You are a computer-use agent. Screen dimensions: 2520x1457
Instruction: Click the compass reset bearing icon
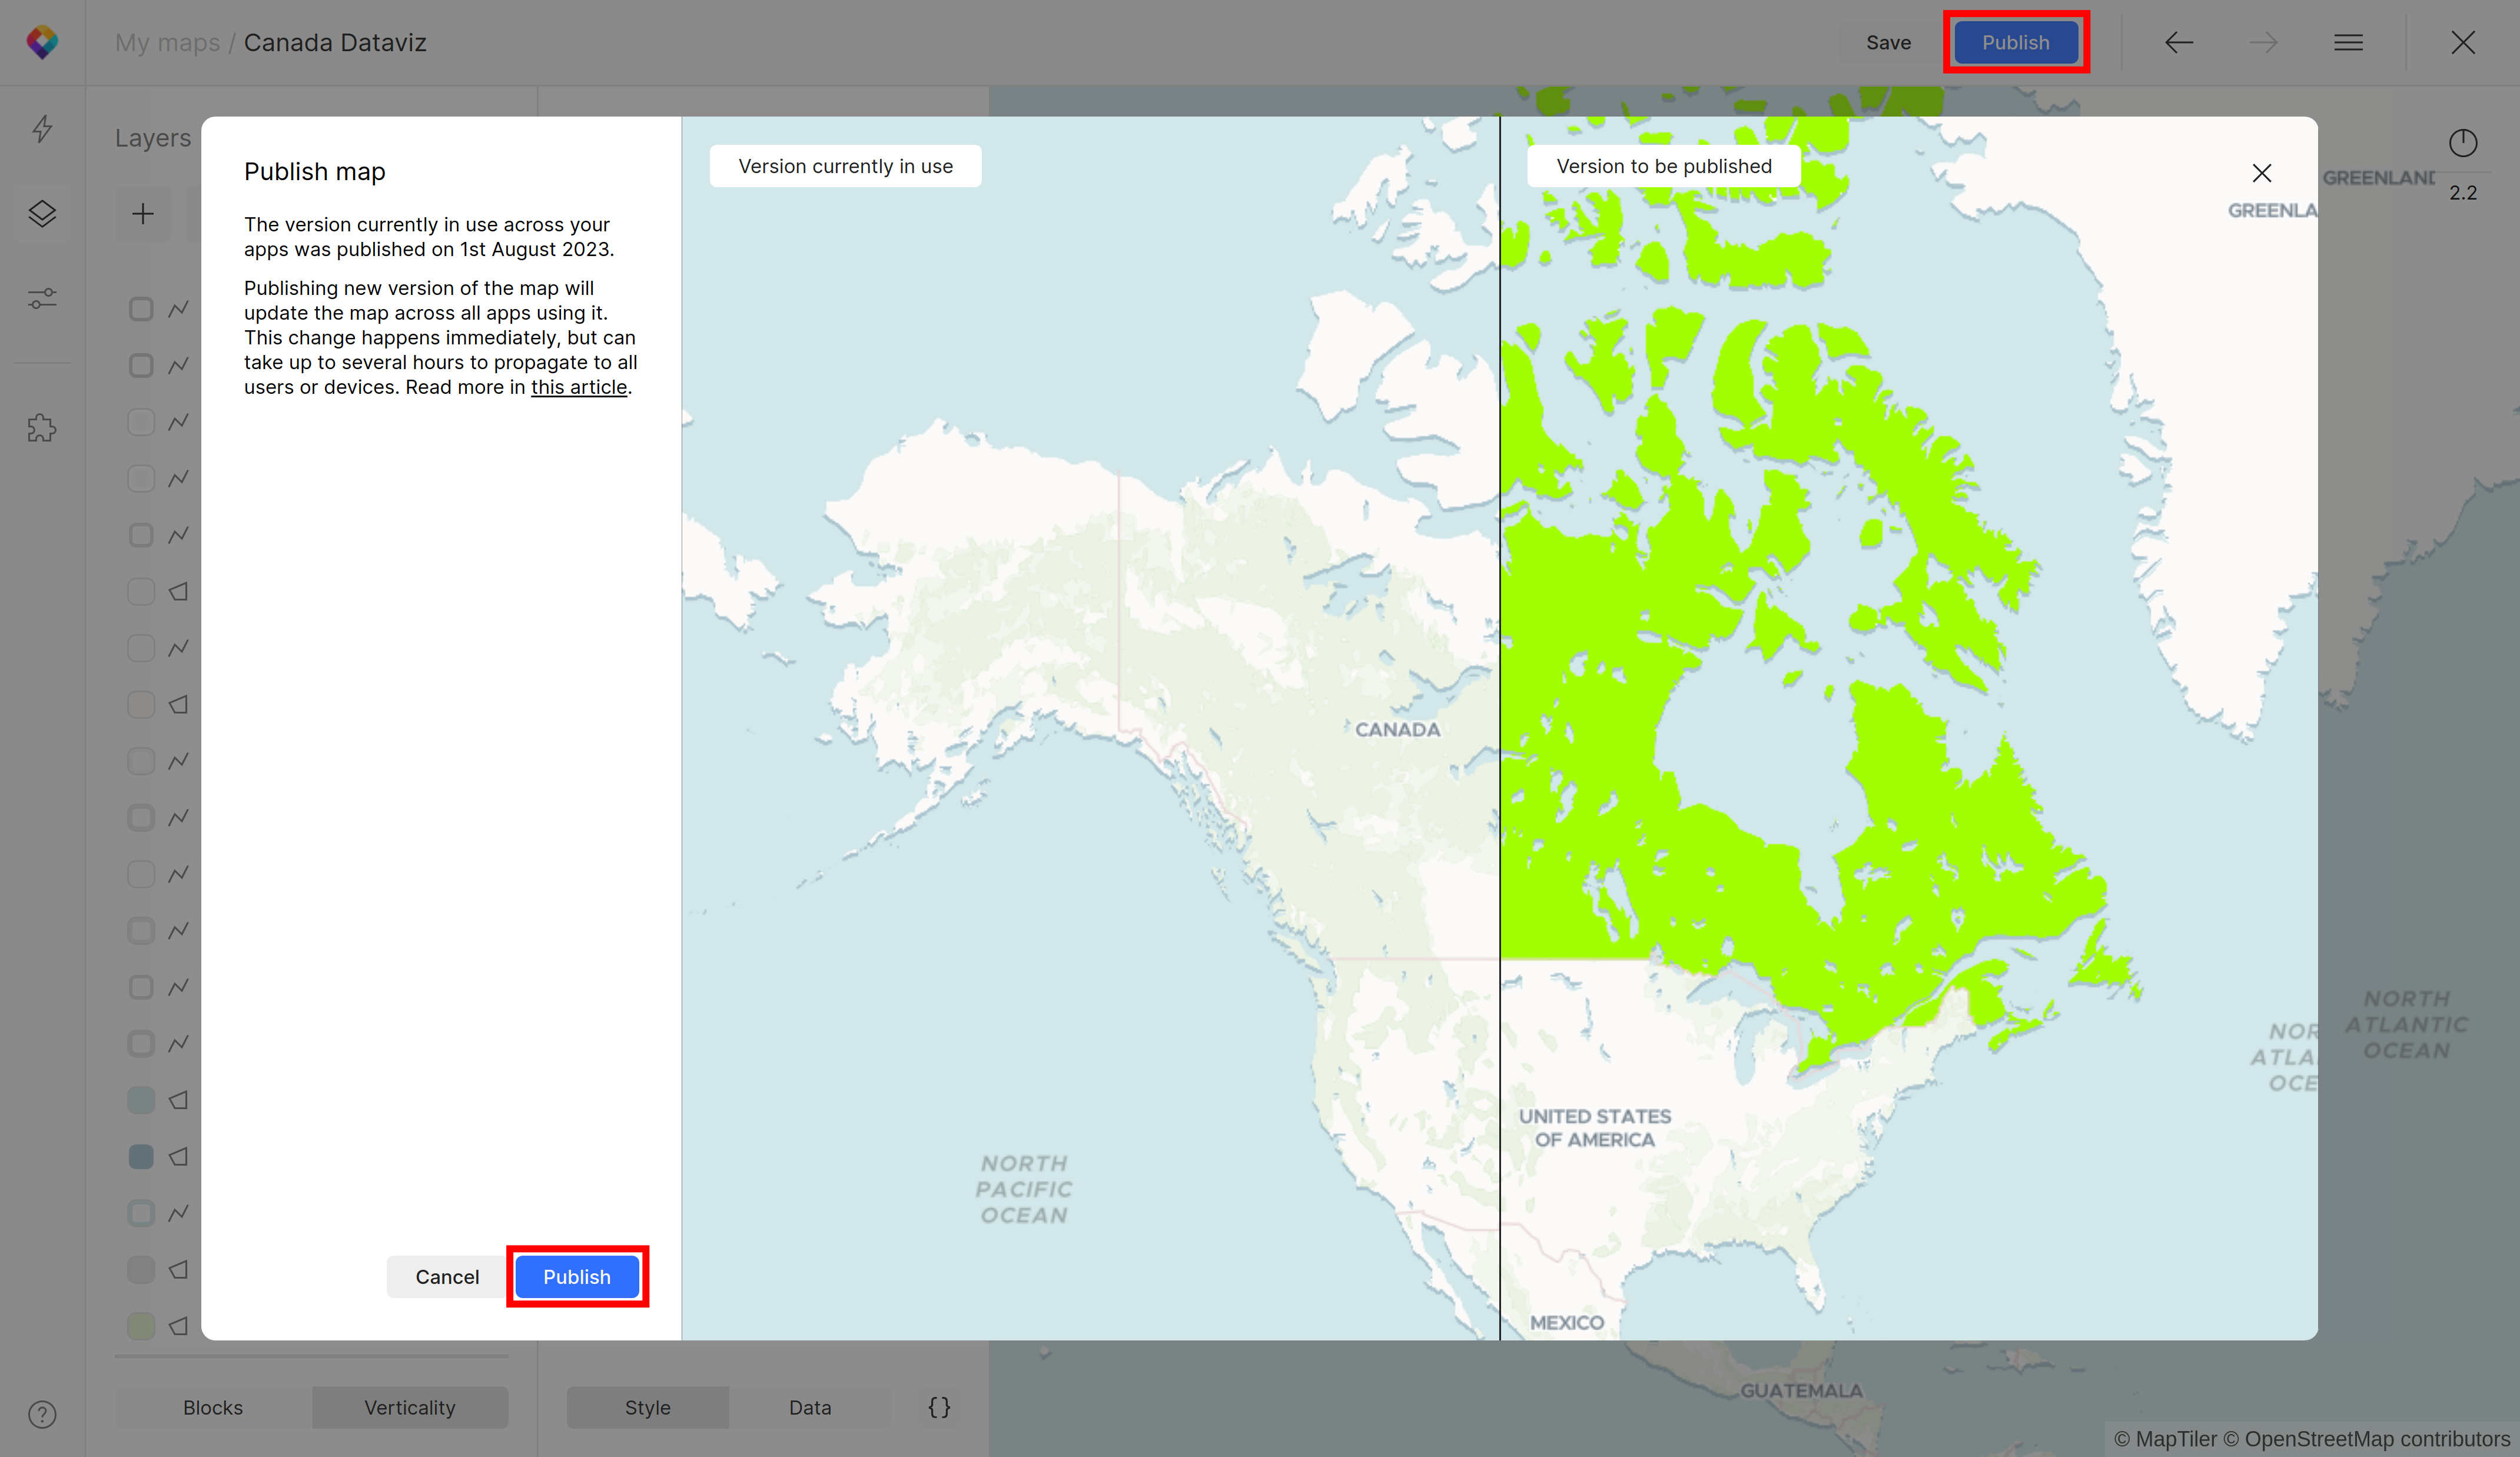click(2462, 143)
